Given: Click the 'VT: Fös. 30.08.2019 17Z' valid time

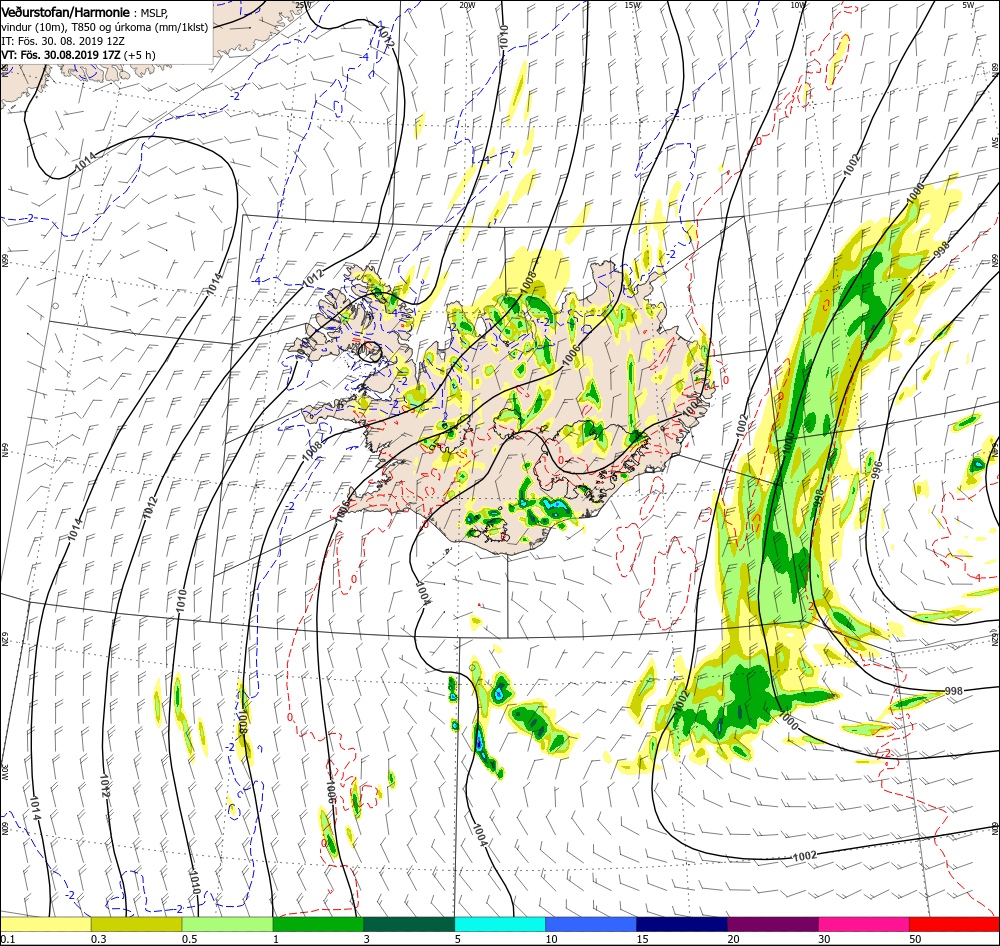Looking at the screenshot, I should tap(61, 55).
